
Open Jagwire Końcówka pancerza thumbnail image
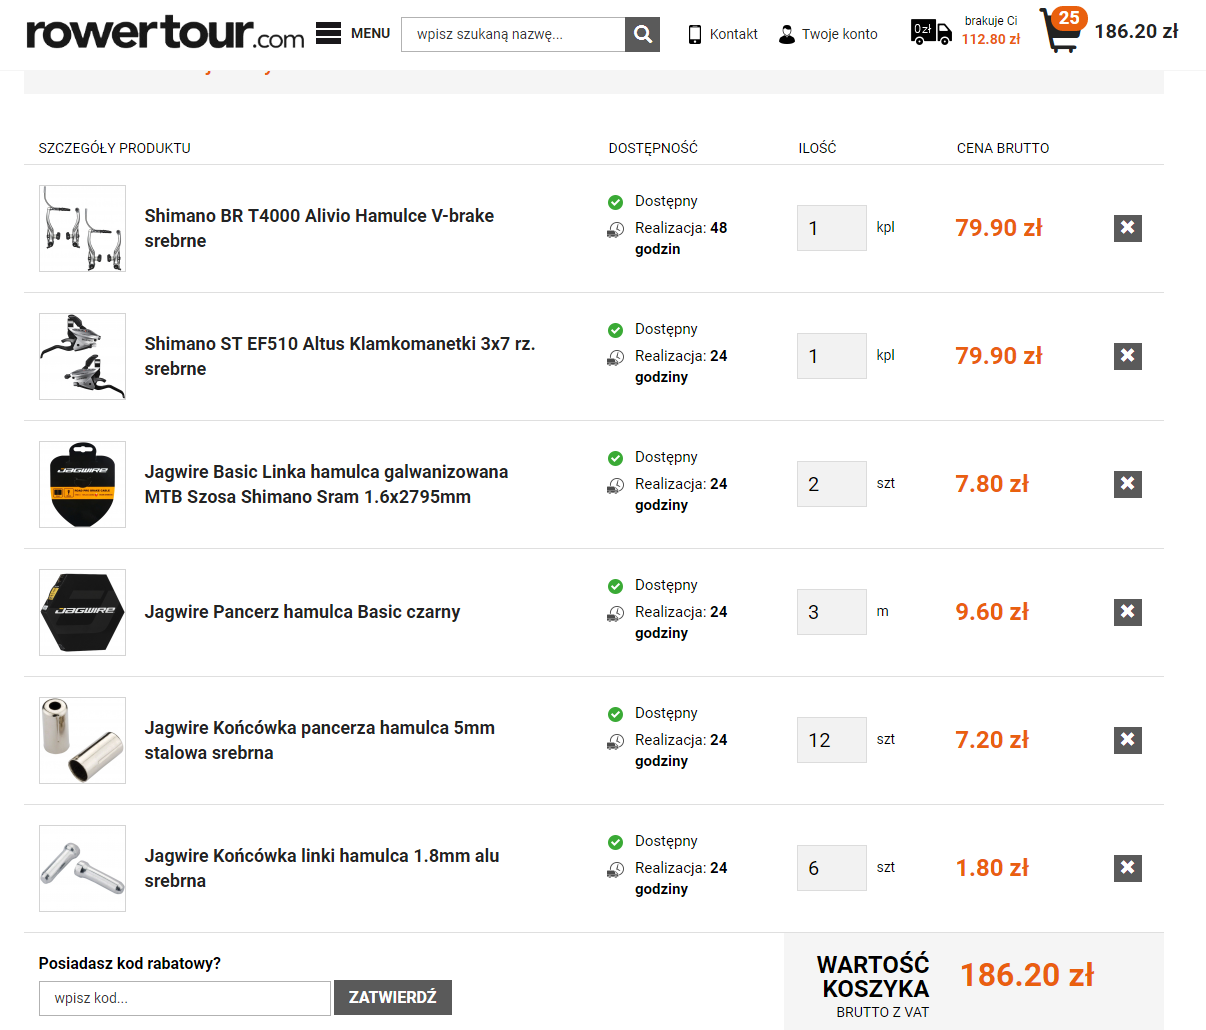tap(82, 740)
